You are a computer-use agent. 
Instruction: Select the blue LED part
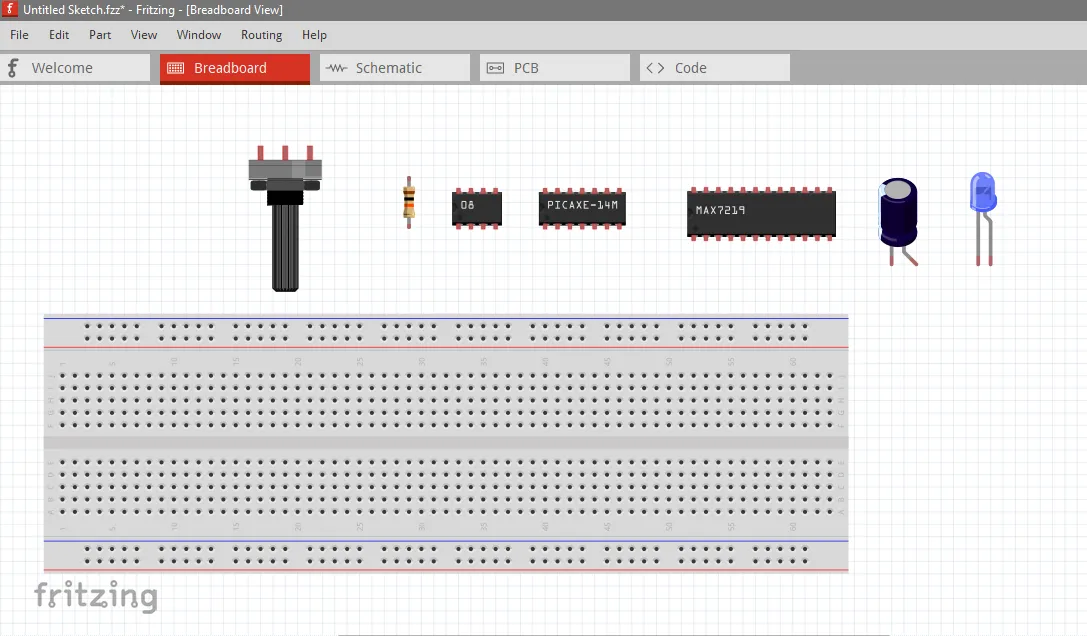click(983, 218)
